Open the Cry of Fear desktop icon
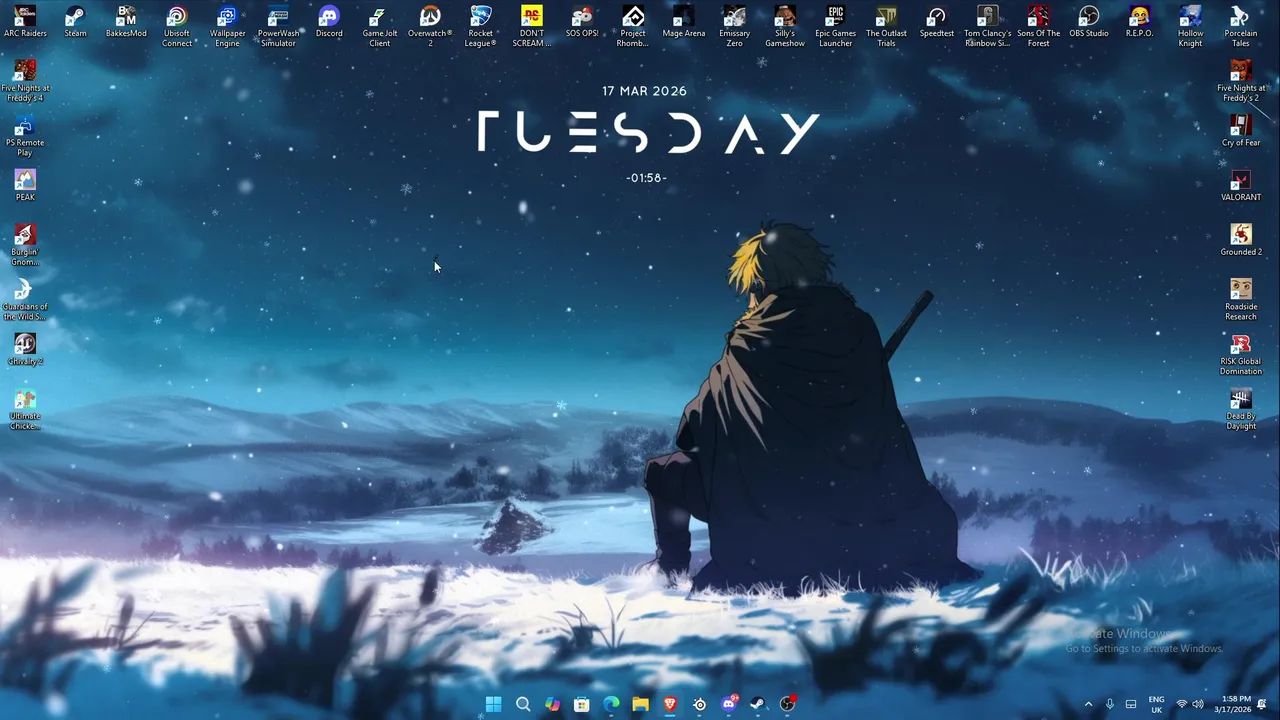 click(x=1241, y=131)
